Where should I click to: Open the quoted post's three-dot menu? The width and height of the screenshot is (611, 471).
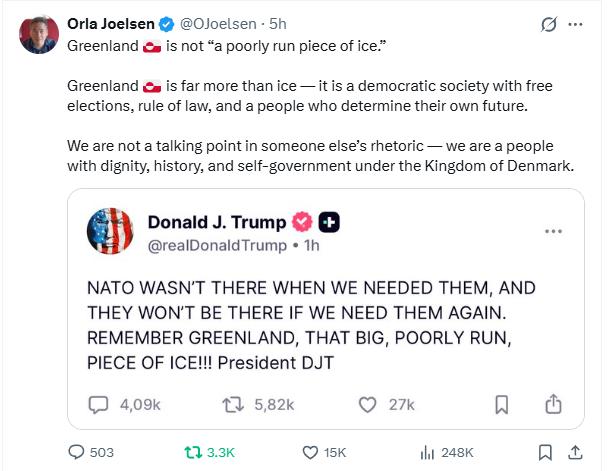pyautogui.click(x=553, y=232)
